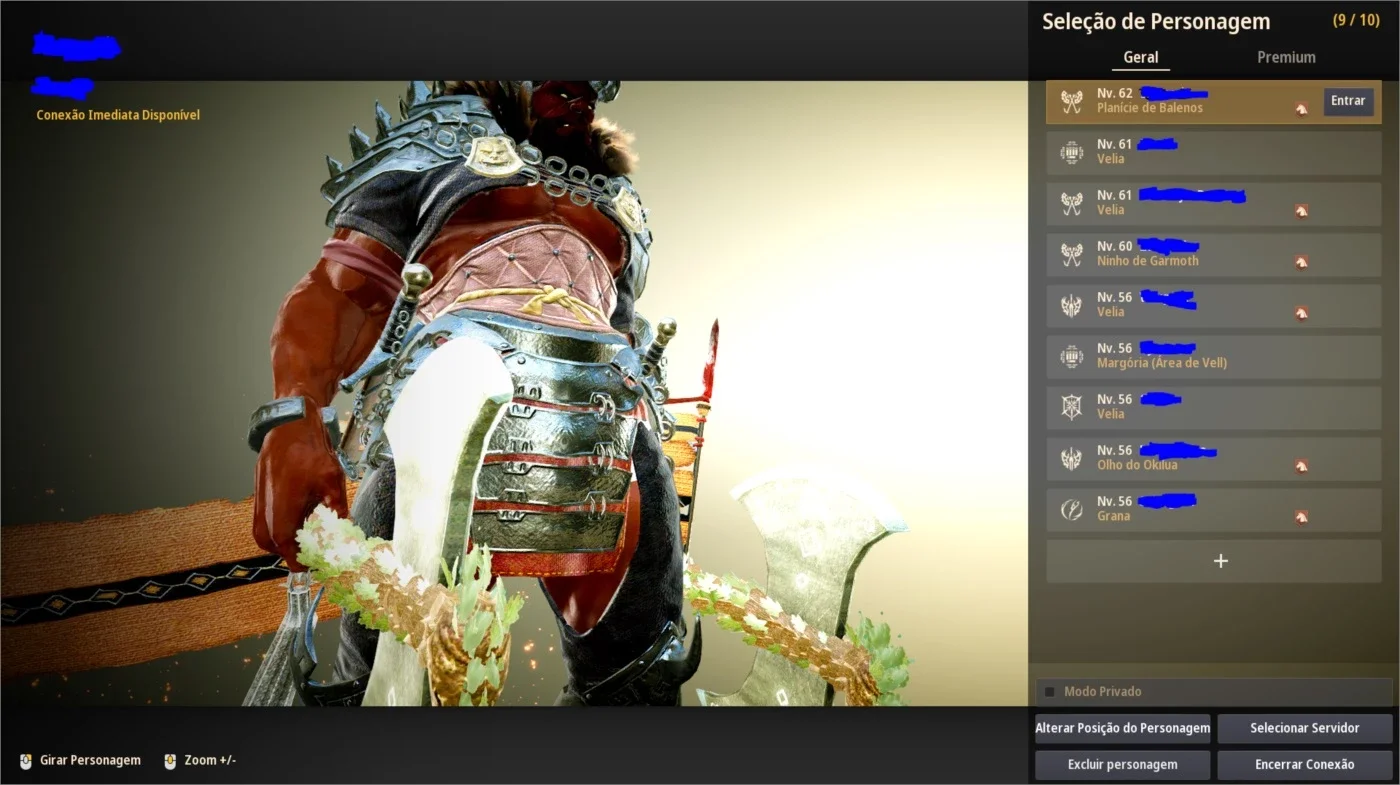Click horse icon on the Nv. 56 Velia row
This screenshot has width=1400, height=785.
(1301, 313)
